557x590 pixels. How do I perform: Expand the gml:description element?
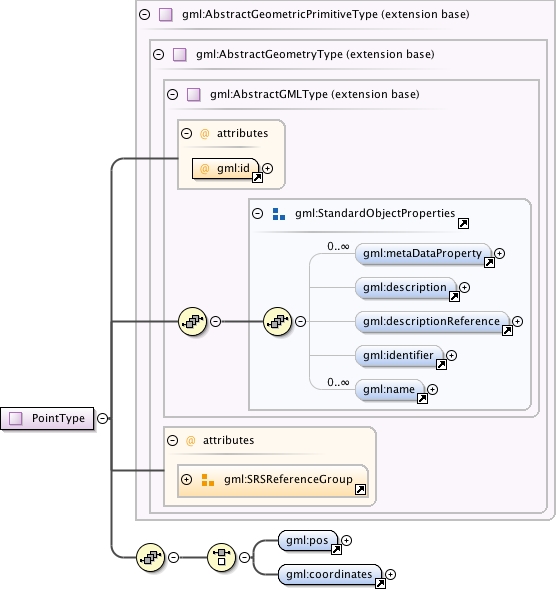pos(464,287)
